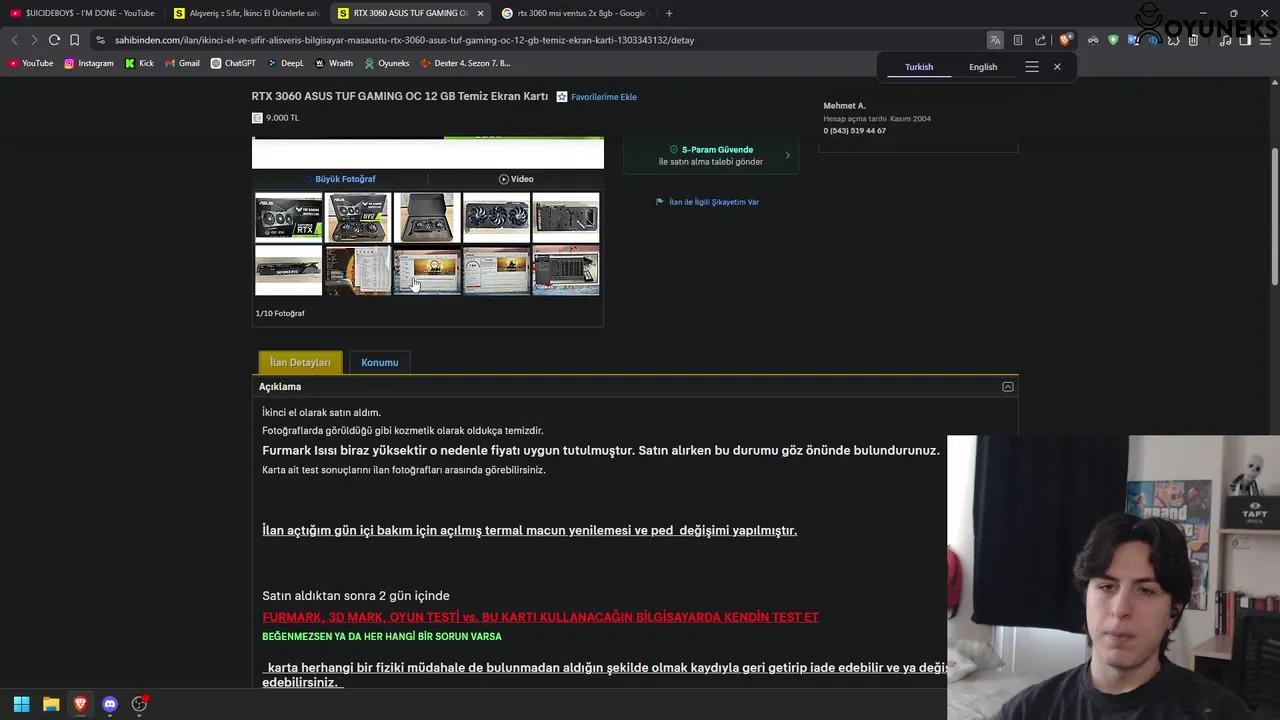Image resolution: width=1280 pixels, height=720 pixels.
Task: Click the 9.000 TL price text
Action: point(282,118)
